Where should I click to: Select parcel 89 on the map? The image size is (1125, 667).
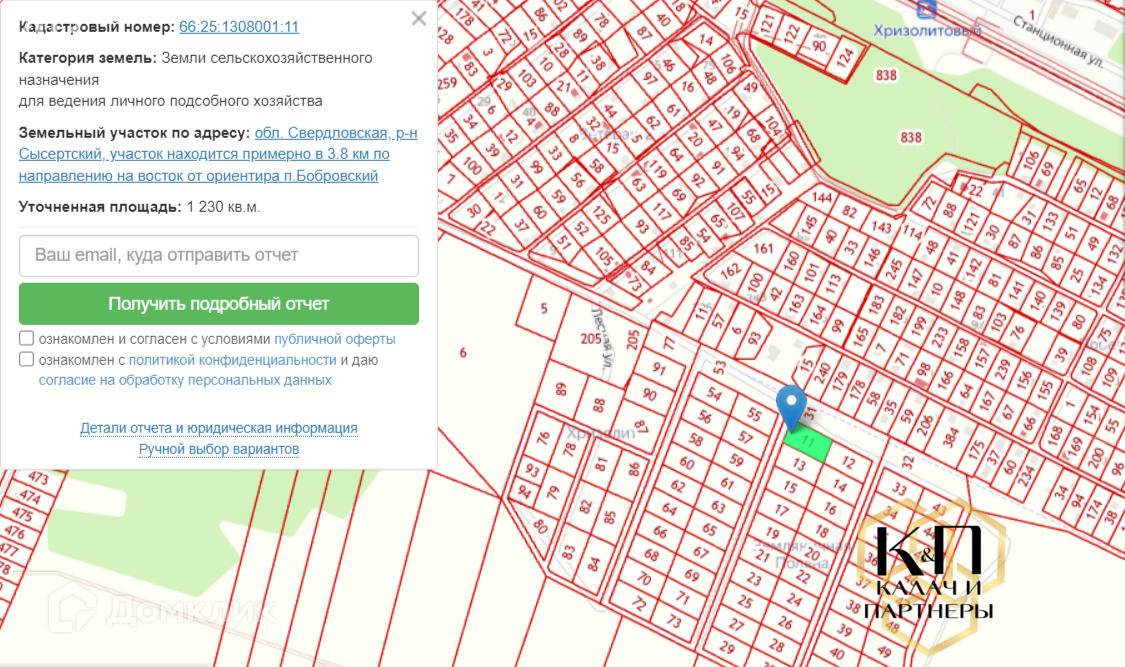click(560, 389)
